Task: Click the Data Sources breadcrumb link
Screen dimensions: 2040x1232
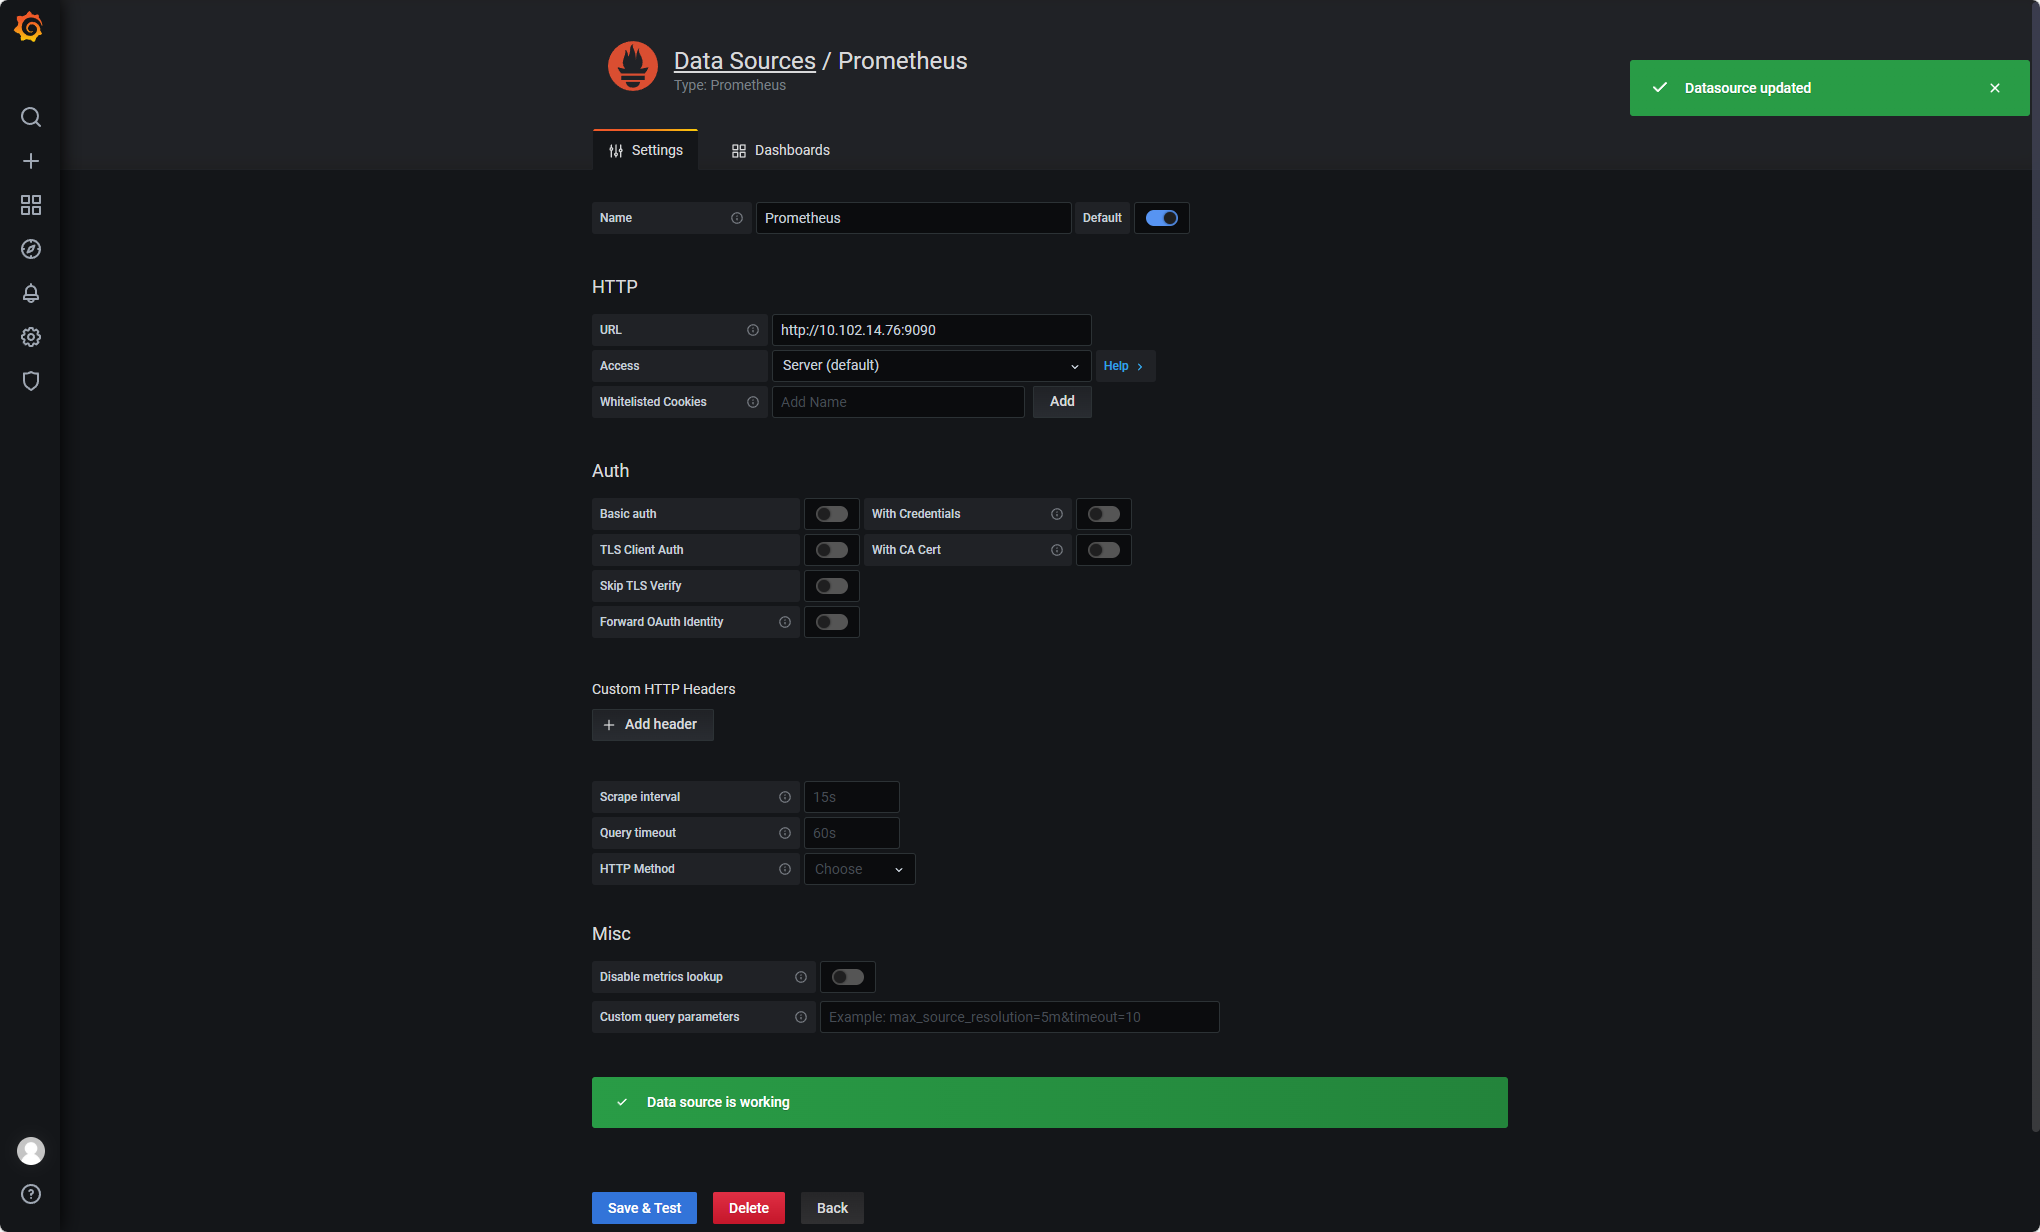Action: 744,61
